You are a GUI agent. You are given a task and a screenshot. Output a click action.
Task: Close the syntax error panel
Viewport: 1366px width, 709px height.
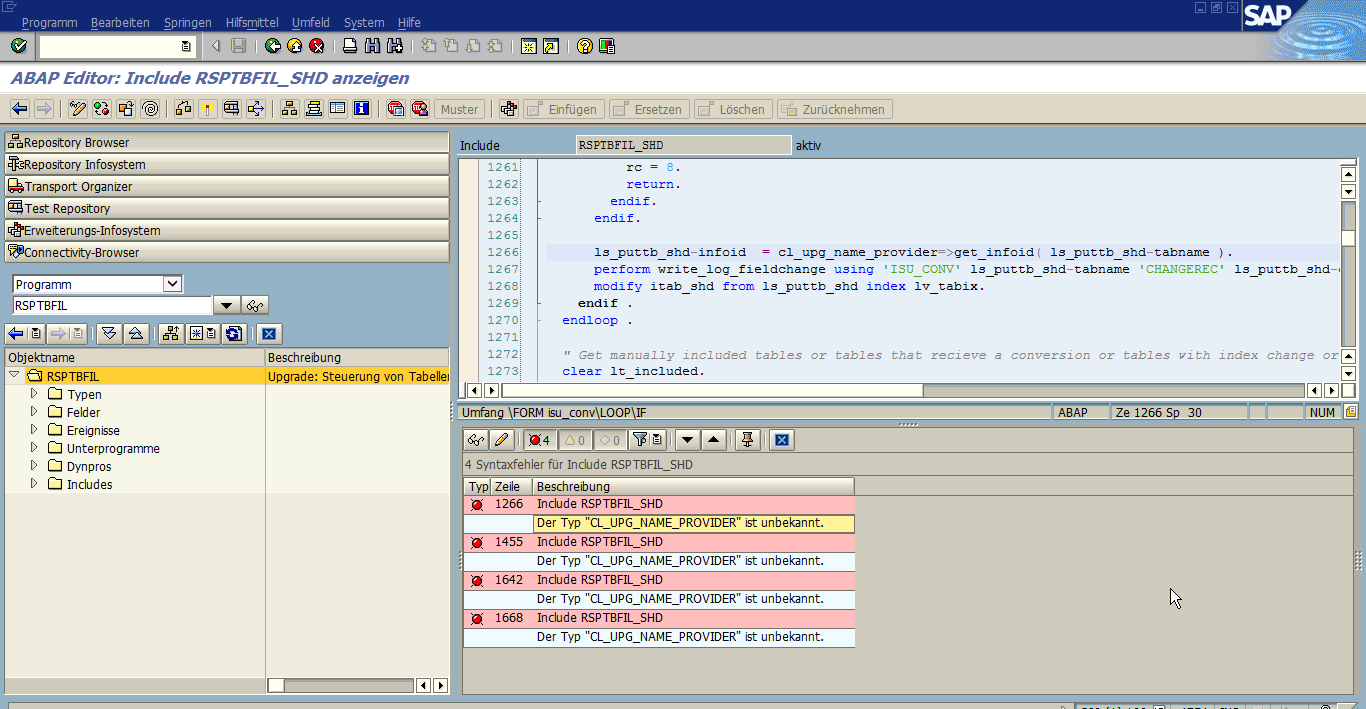tap(782, 440)
